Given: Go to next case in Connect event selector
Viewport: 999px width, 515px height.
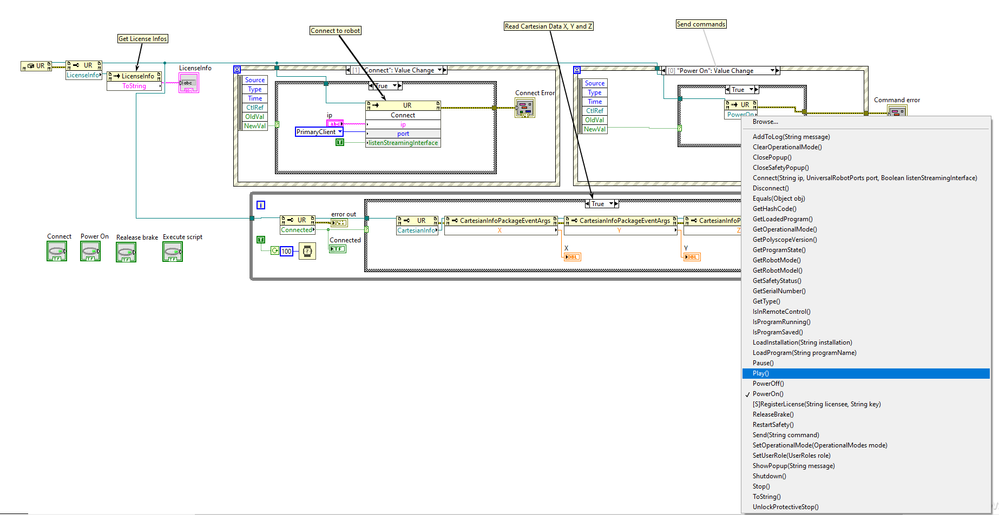Looking at the screenshot, I should 444,70.
